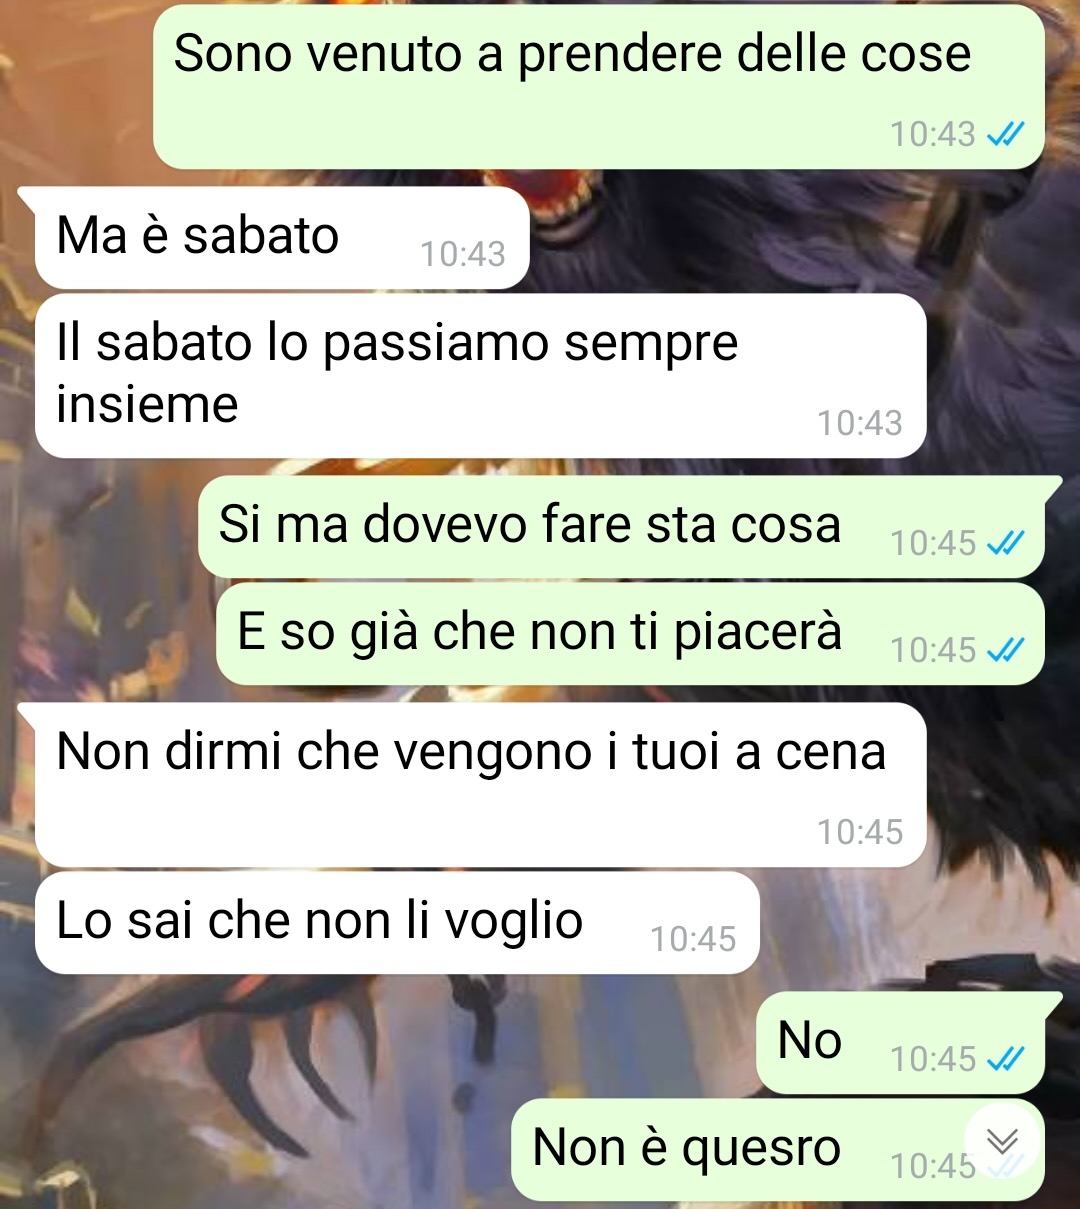1080x1209 pixels.
Task: Select the message 'Il sabato lo passiamo sempre insieme'
Action: pyautogui.click(x=480, y=376)
